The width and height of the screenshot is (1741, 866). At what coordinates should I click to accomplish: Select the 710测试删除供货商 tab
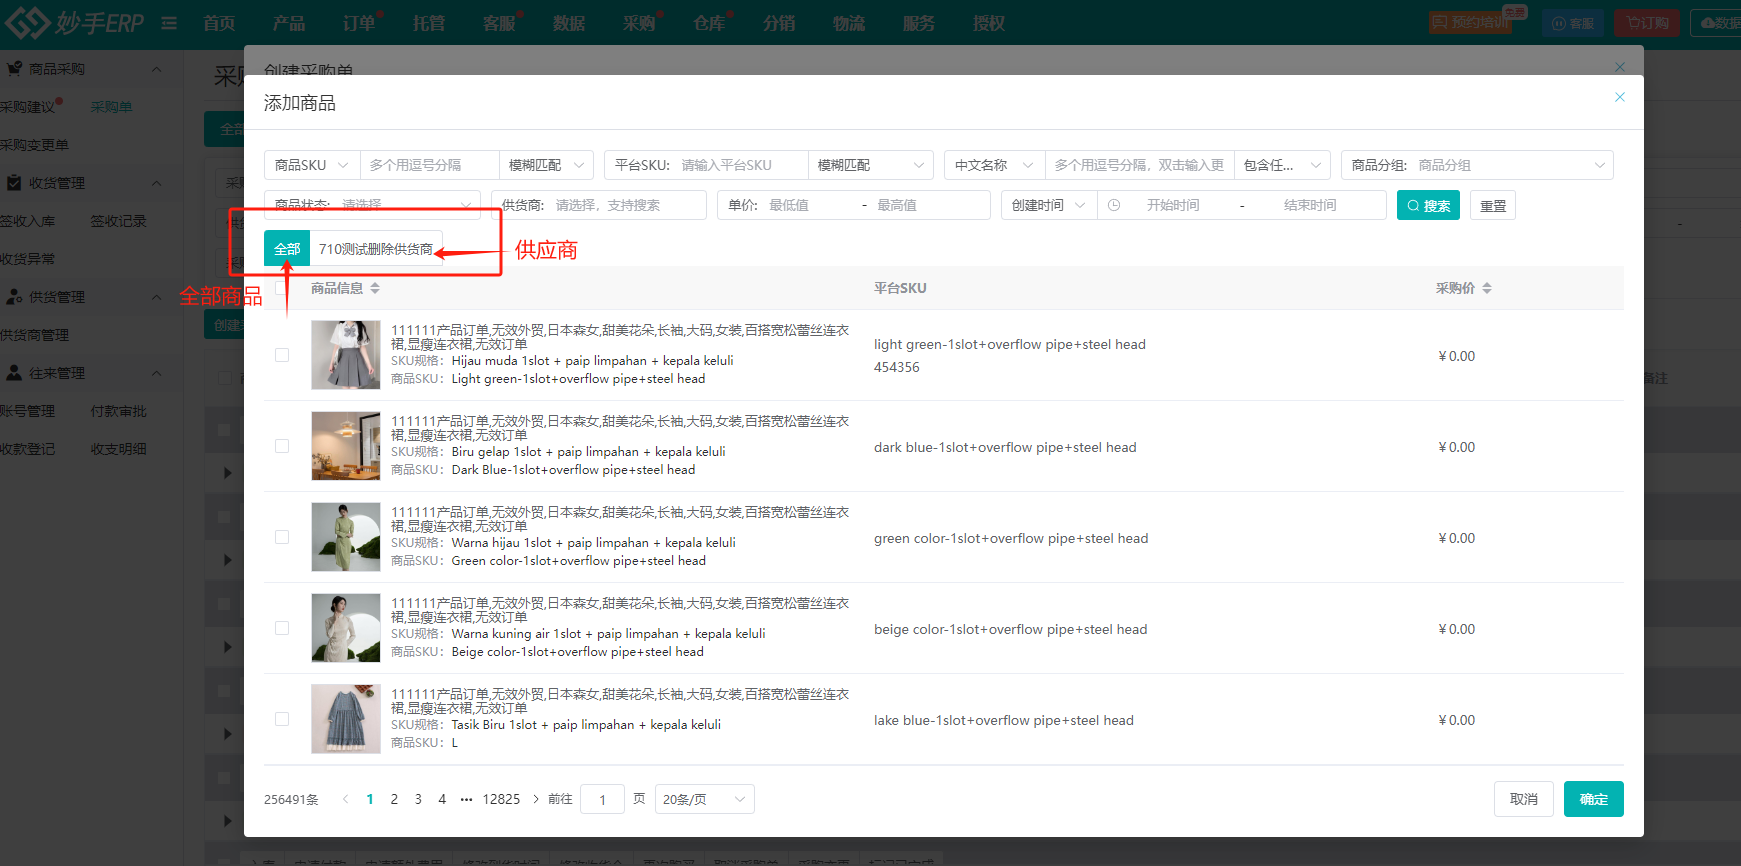pyautogui.click(x=376, y=249)
